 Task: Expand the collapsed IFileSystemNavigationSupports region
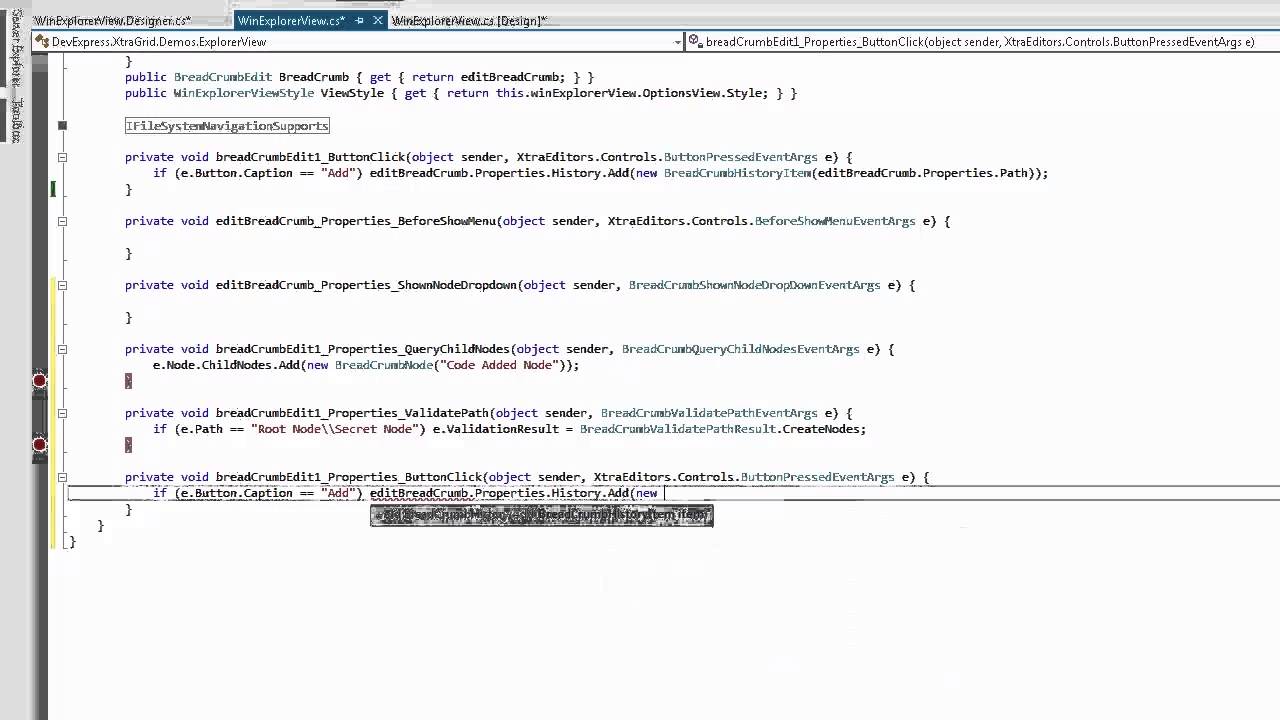(62, 125)
